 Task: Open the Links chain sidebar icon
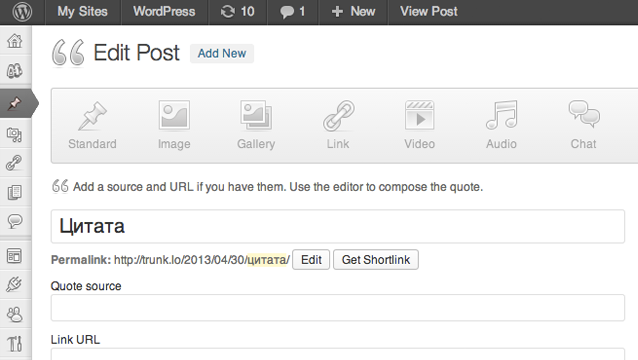15,163
